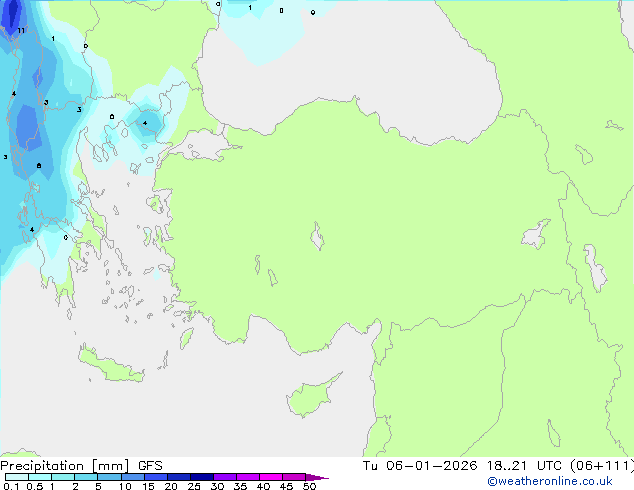Click the '25' legend scale label
Screen dimensions: 634x490
point(194,486)
